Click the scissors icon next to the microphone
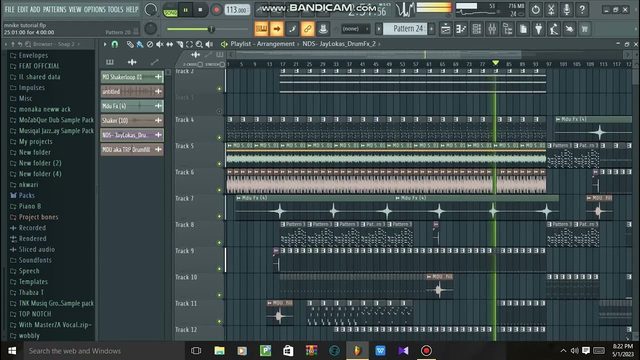 551,9
